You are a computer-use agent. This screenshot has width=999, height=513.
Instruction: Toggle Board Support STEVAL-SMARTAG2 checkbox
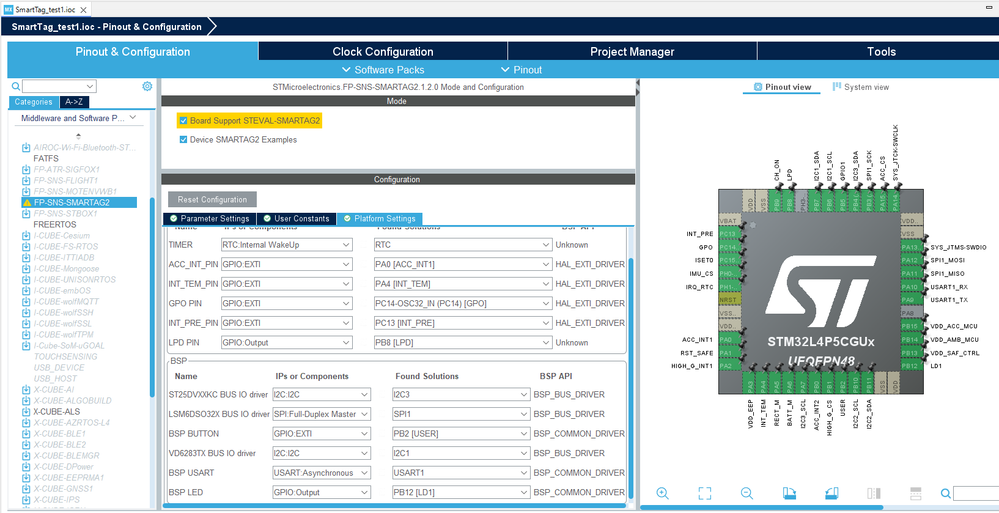183,120
